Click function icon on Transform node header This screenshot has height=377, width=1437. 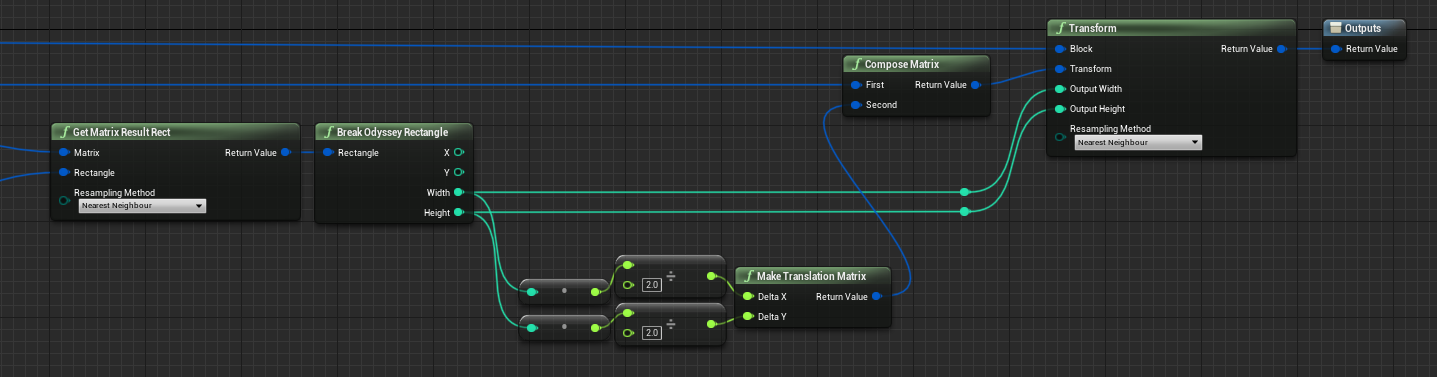click(1060, 28)
